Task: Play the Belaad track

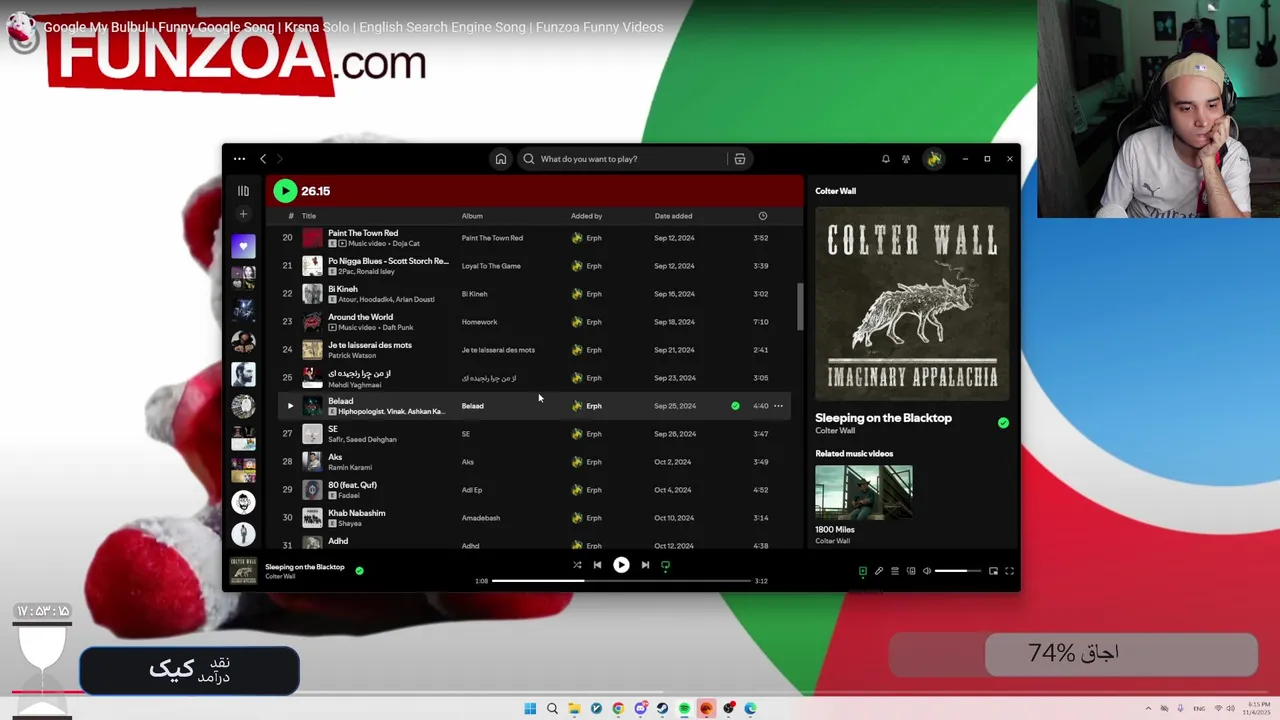Action: tap(290, 406)
